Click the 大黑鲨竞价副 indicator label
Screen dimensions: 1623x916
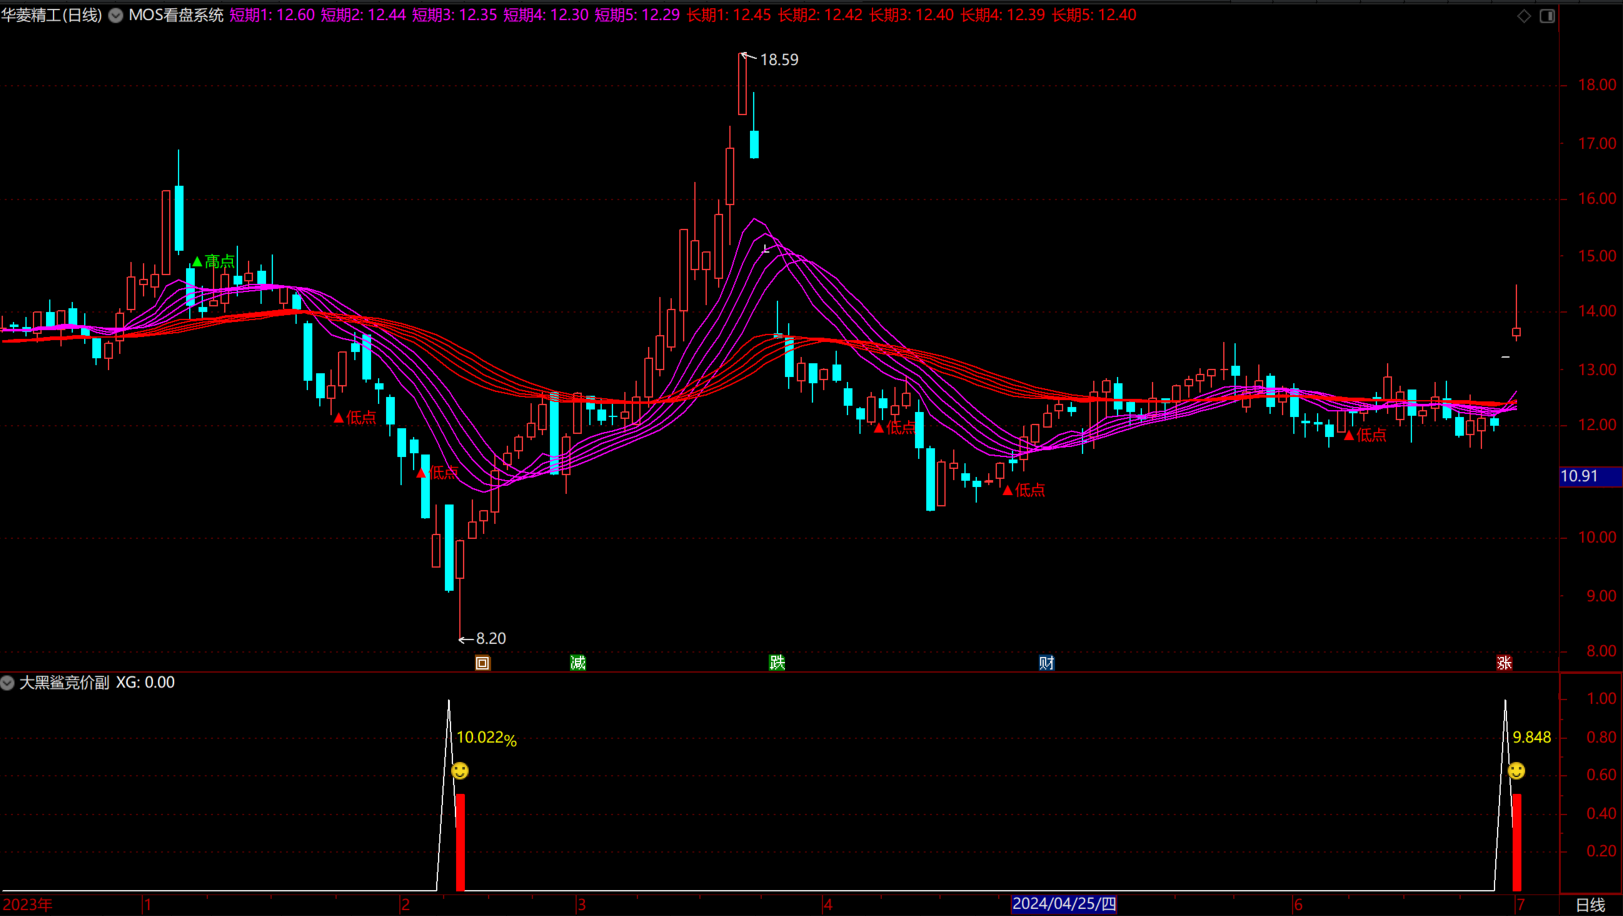pos(64,683)
